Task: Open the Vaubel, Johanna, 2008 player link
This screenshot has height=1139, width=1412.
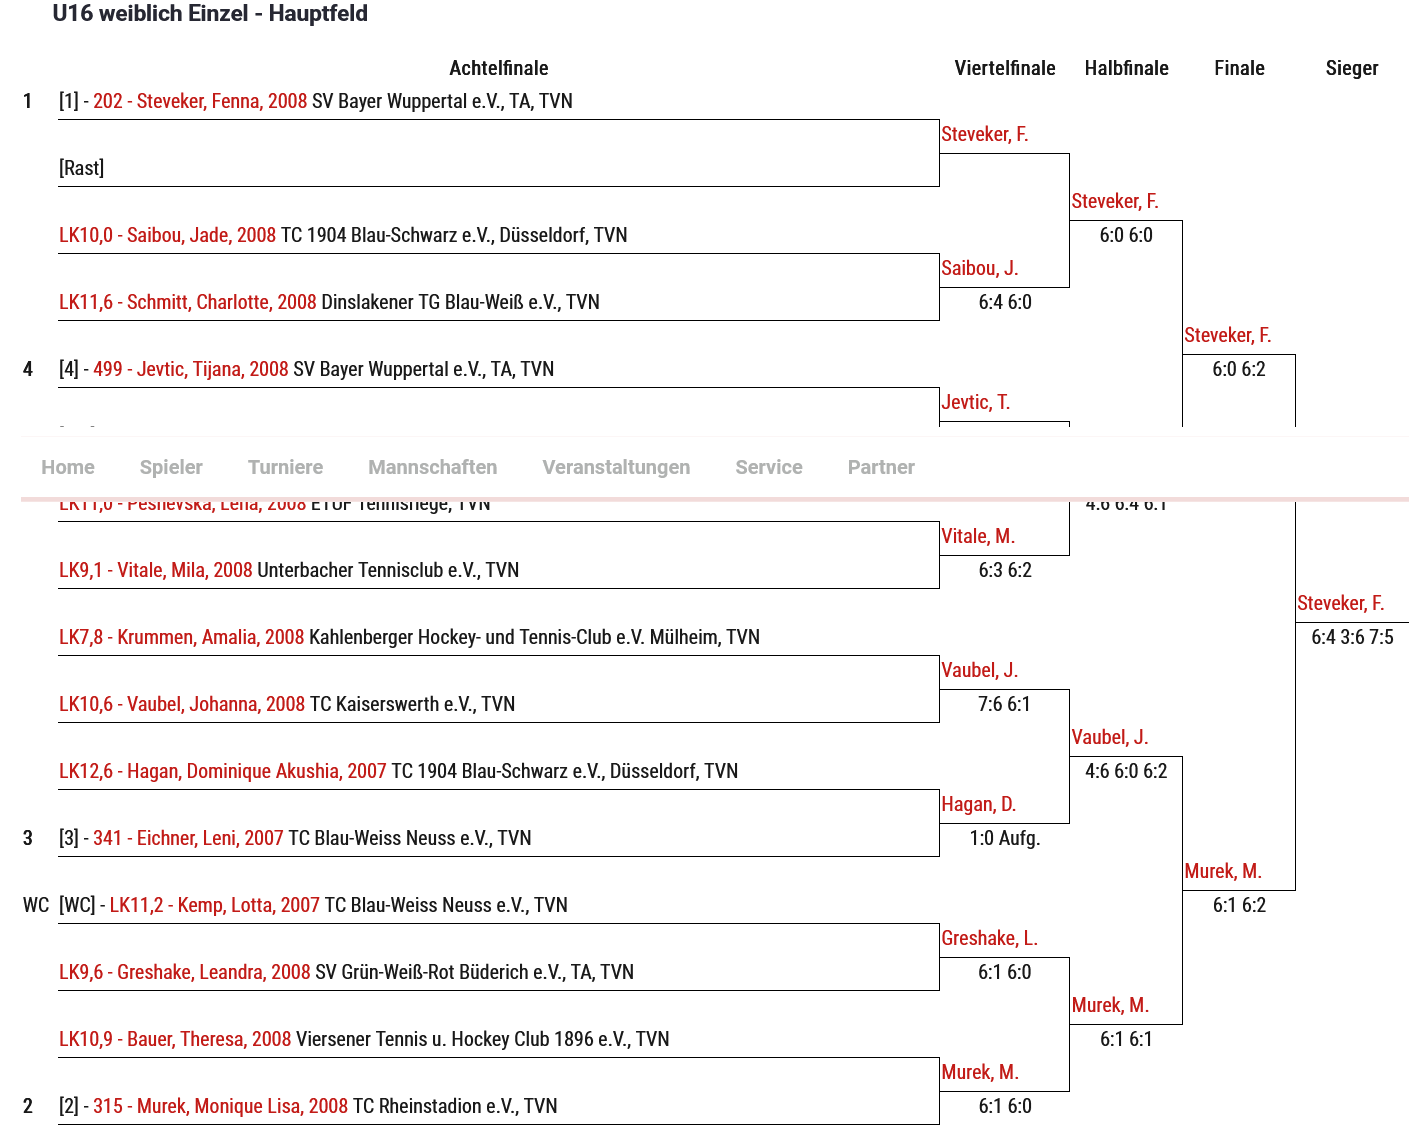Action: [x=182, y=704]
